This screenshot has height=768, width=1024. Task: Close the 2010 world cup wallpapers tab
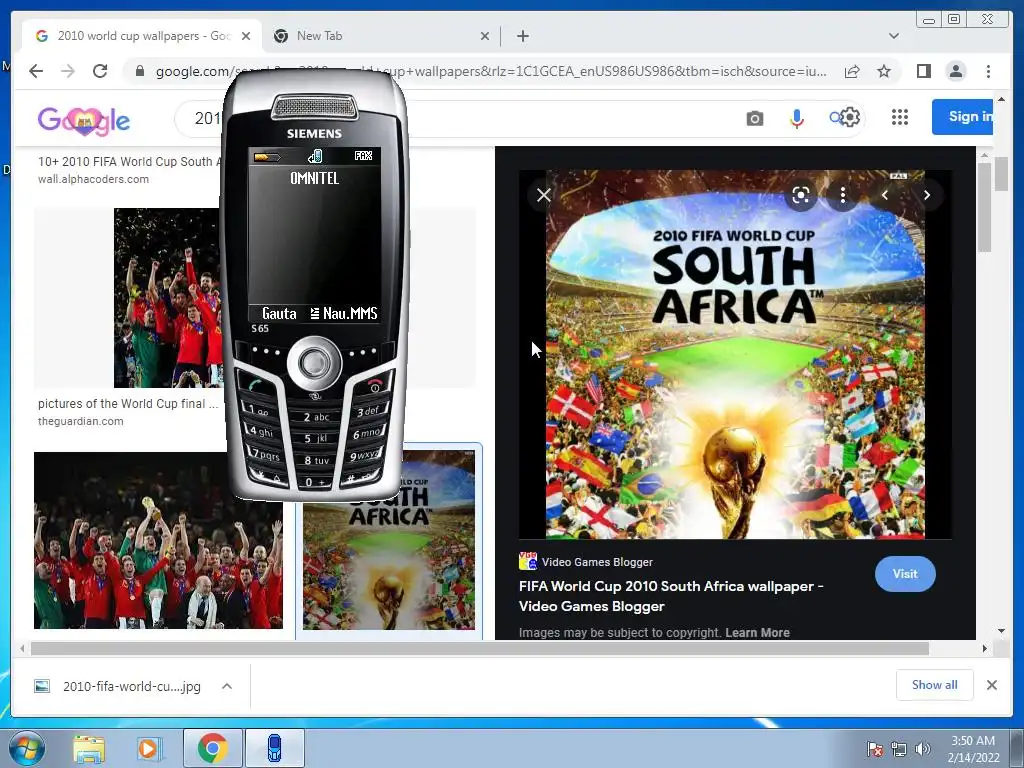[x=246, y=36]
